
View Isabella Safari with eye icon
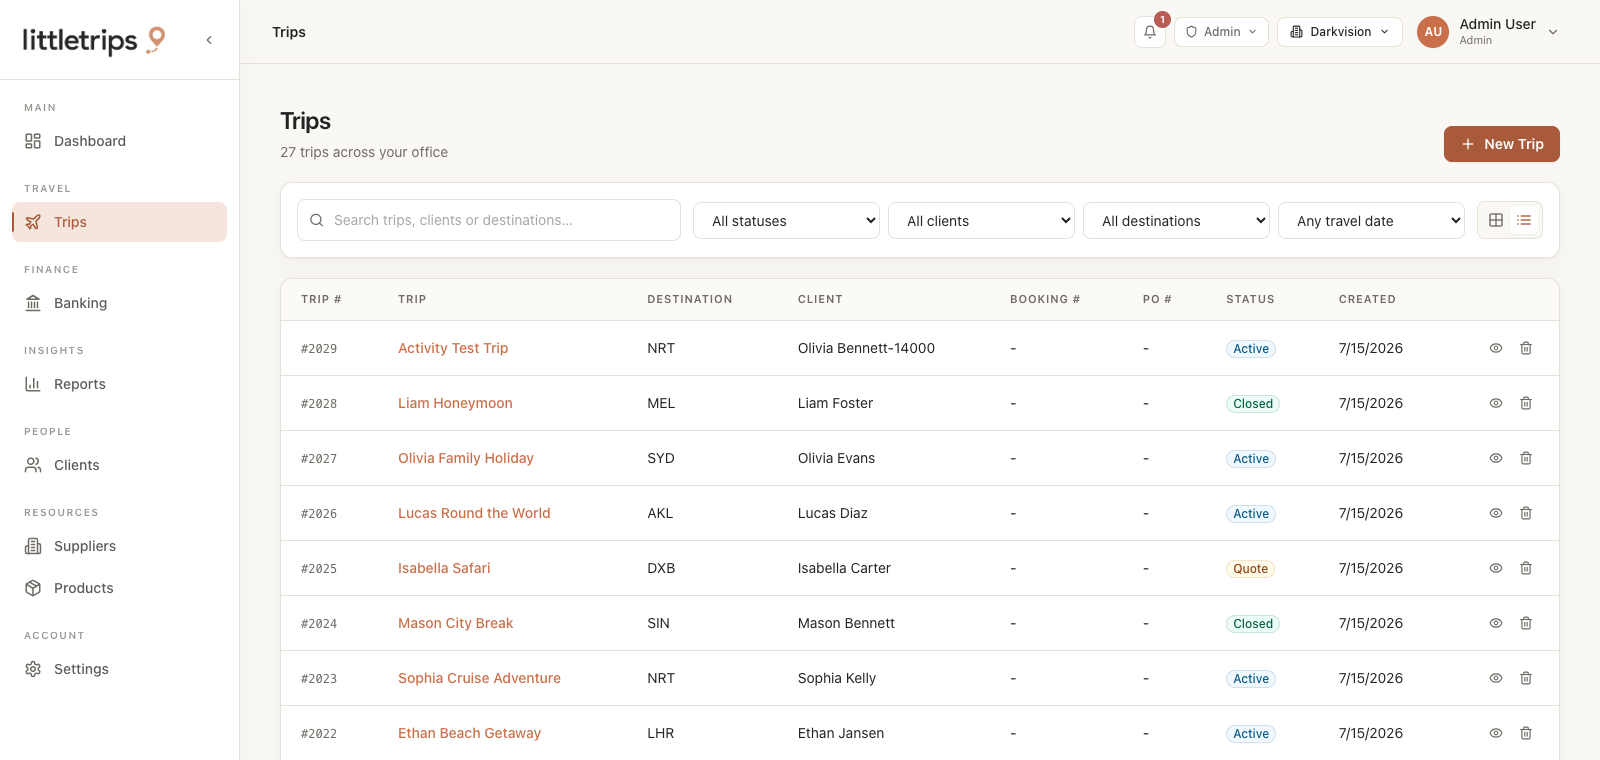click(1496, 568)
